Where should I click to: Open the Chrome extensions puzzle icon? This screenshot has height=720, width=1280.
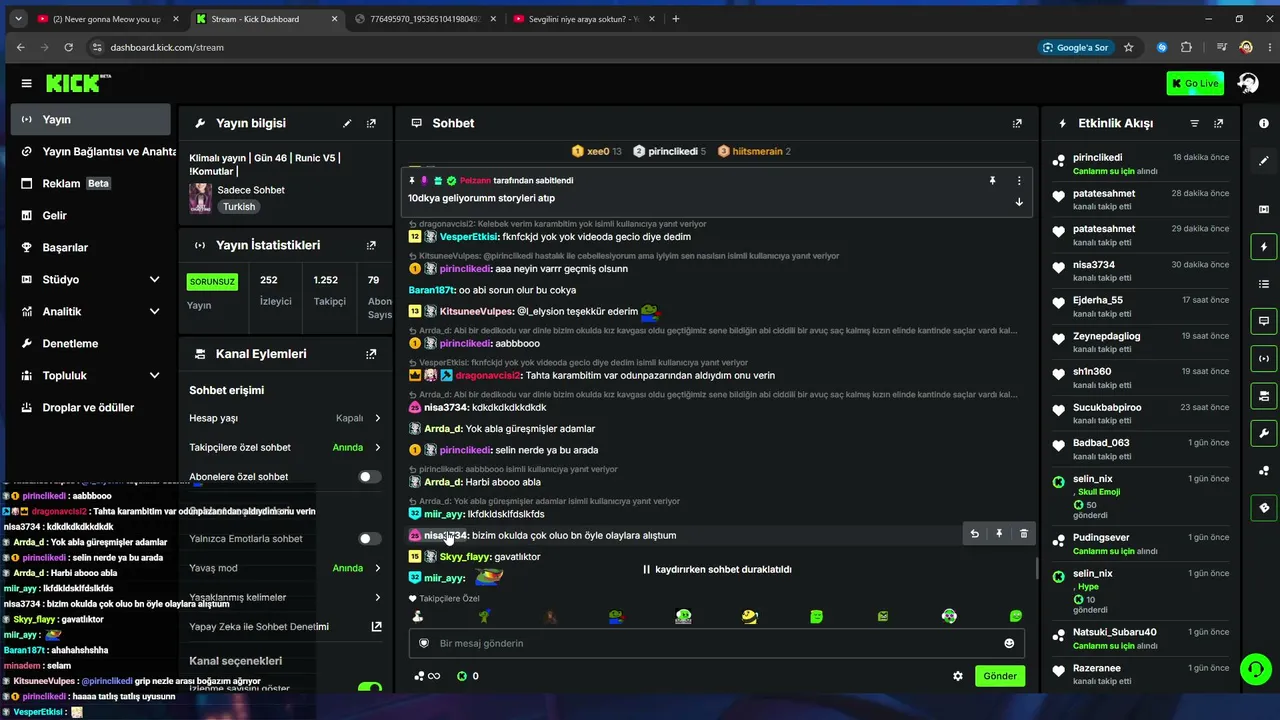point(1186,47)
